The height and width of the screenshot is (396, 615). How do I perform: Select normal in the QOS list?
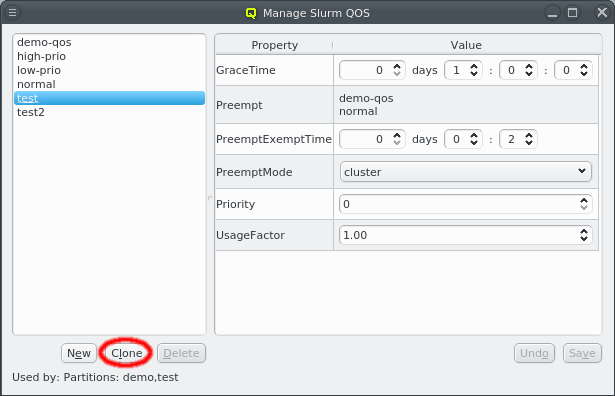pyautogui.click(x=109, y=84)
